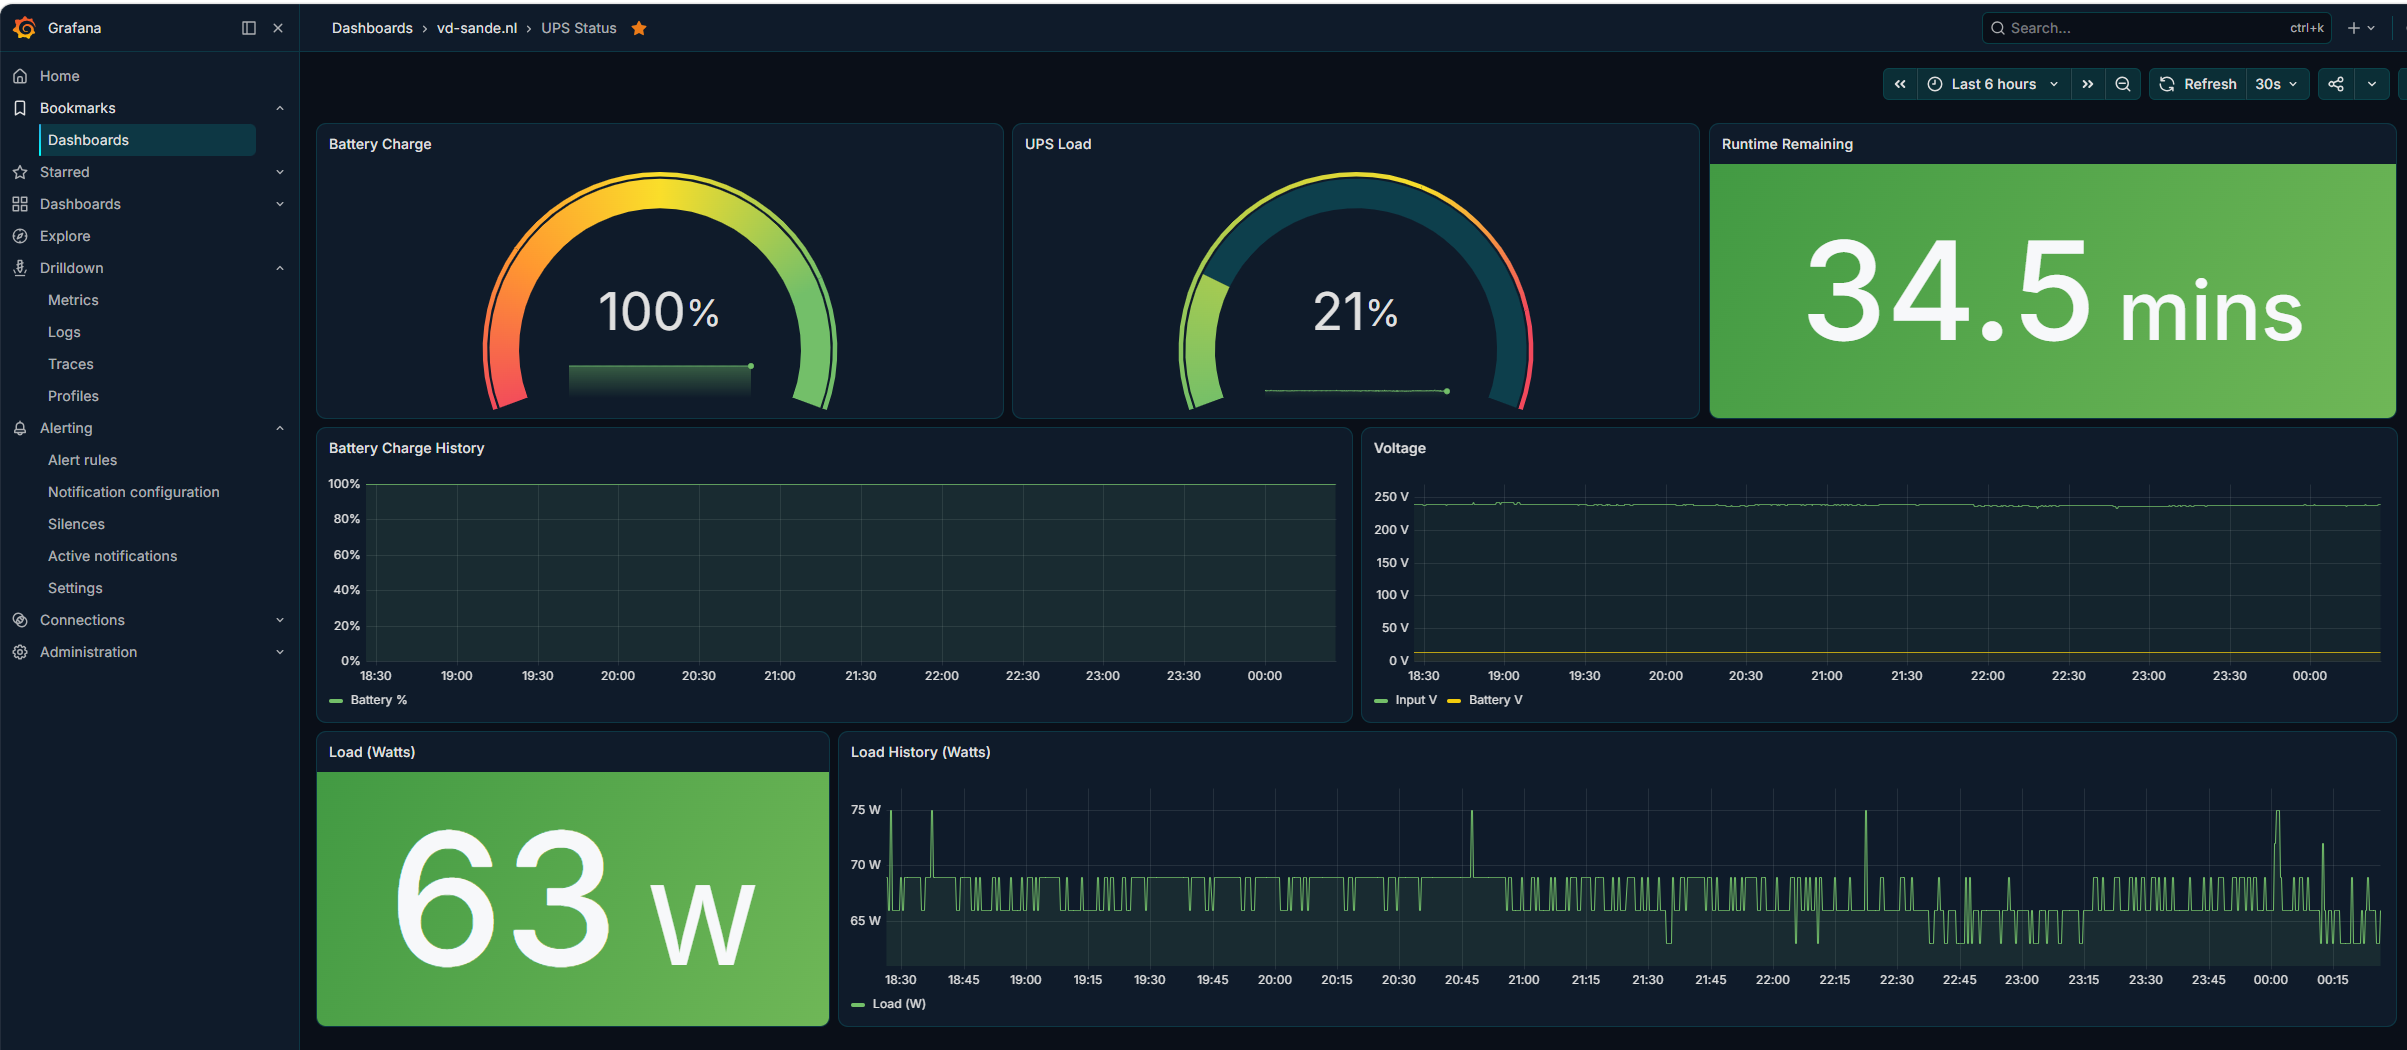This screenshot has height=1050, width=2407.
Task: Click the Grafana logo icon
Action: coord(24,28)
